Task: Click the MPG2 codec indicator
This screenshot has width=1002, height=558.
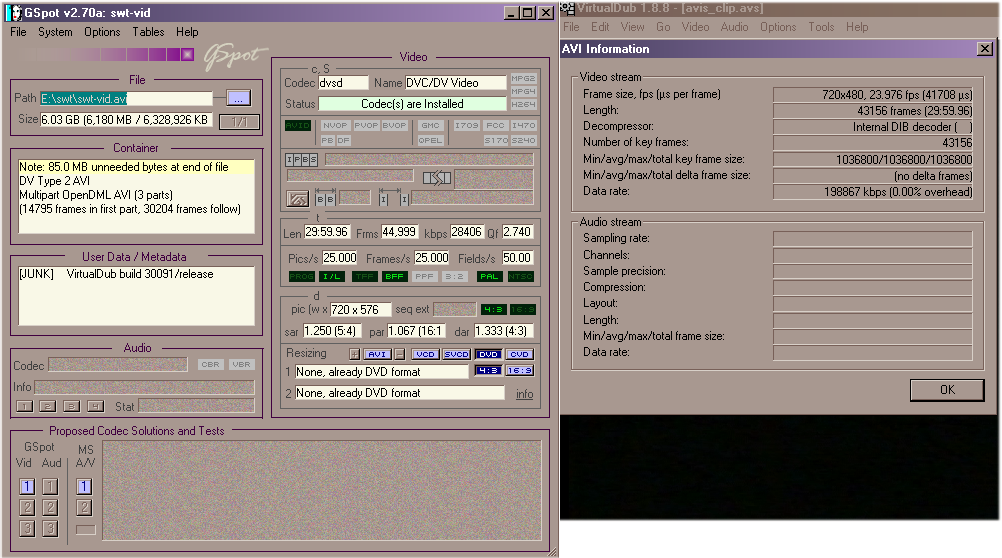Action: [523, 78]
